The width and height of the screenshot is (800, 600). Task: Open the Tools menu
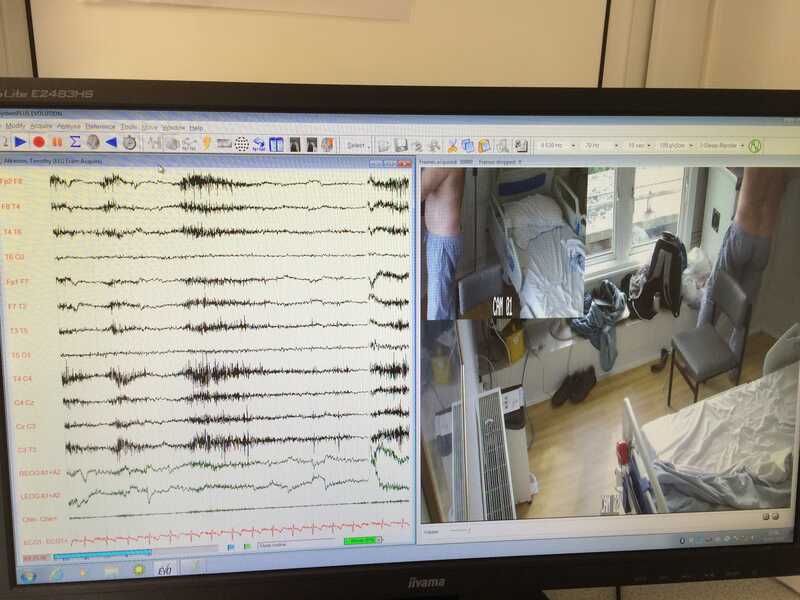click(128, 127)
